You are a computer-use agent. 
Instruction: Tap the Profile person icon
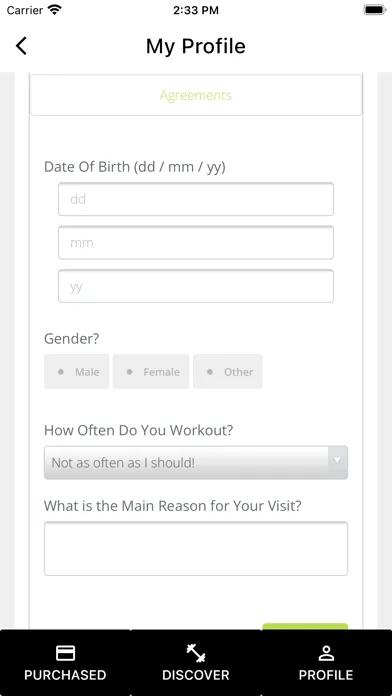pos(326,653)
